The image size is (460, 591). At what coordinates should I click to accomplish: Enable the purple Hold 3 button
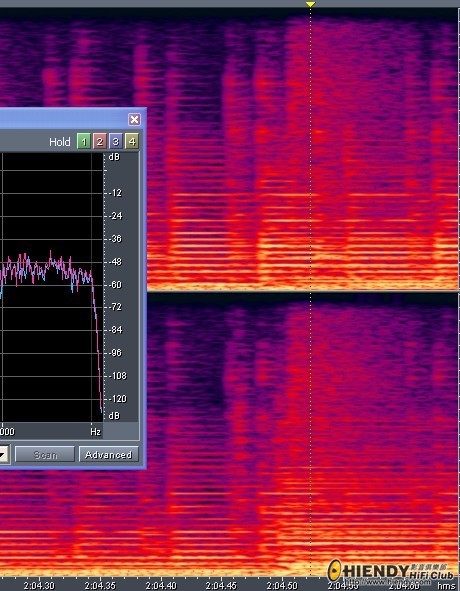[116, 142]
